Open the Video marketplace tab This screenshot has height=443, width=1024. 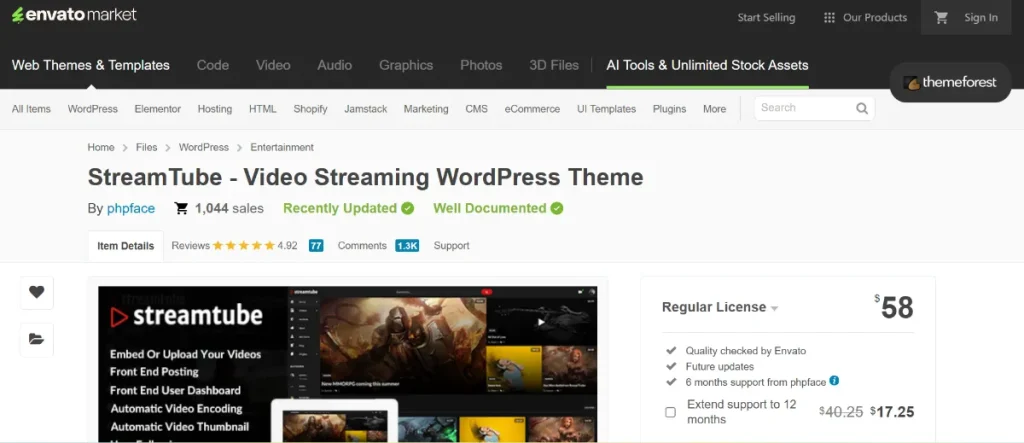click(x=273, y=65)
